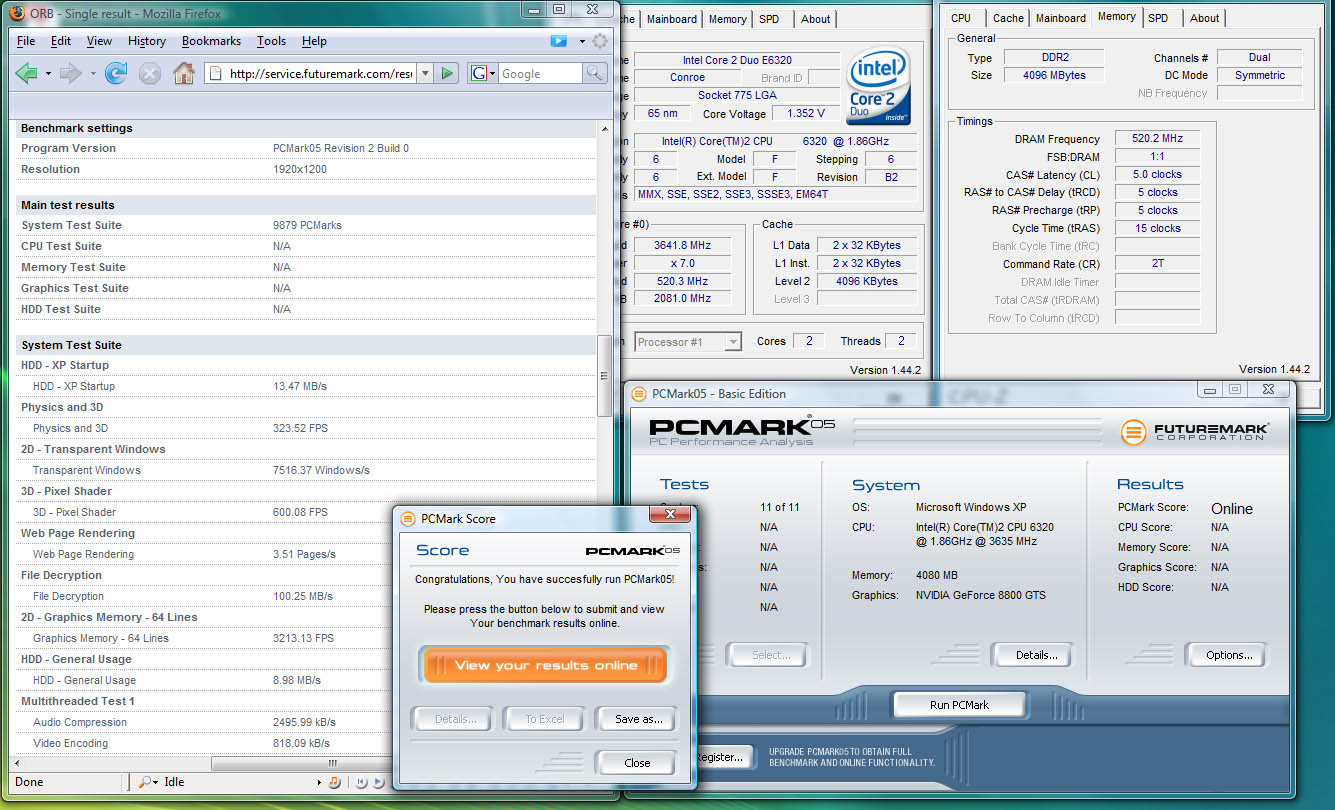Screen dimensions: 1335x810
Task: Open the History menu
Action: (x=147, y=41)
